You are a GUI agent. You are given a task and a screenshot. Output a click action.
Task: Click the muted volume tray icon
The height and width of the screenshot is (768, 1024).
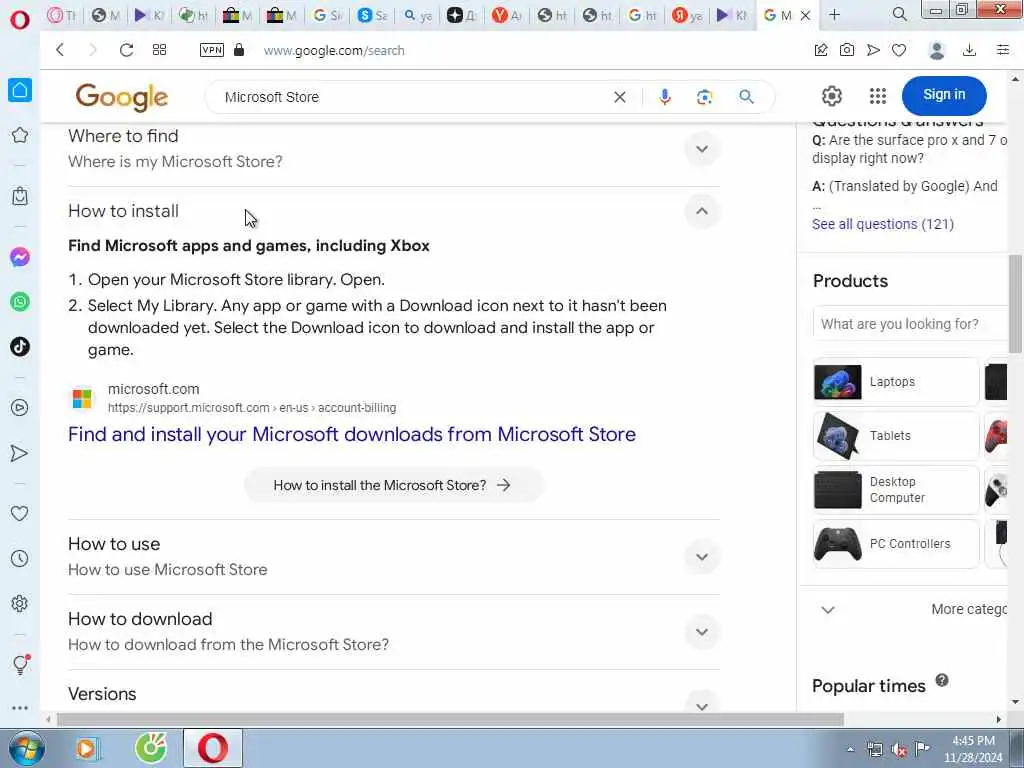click(x=899, y=750)
